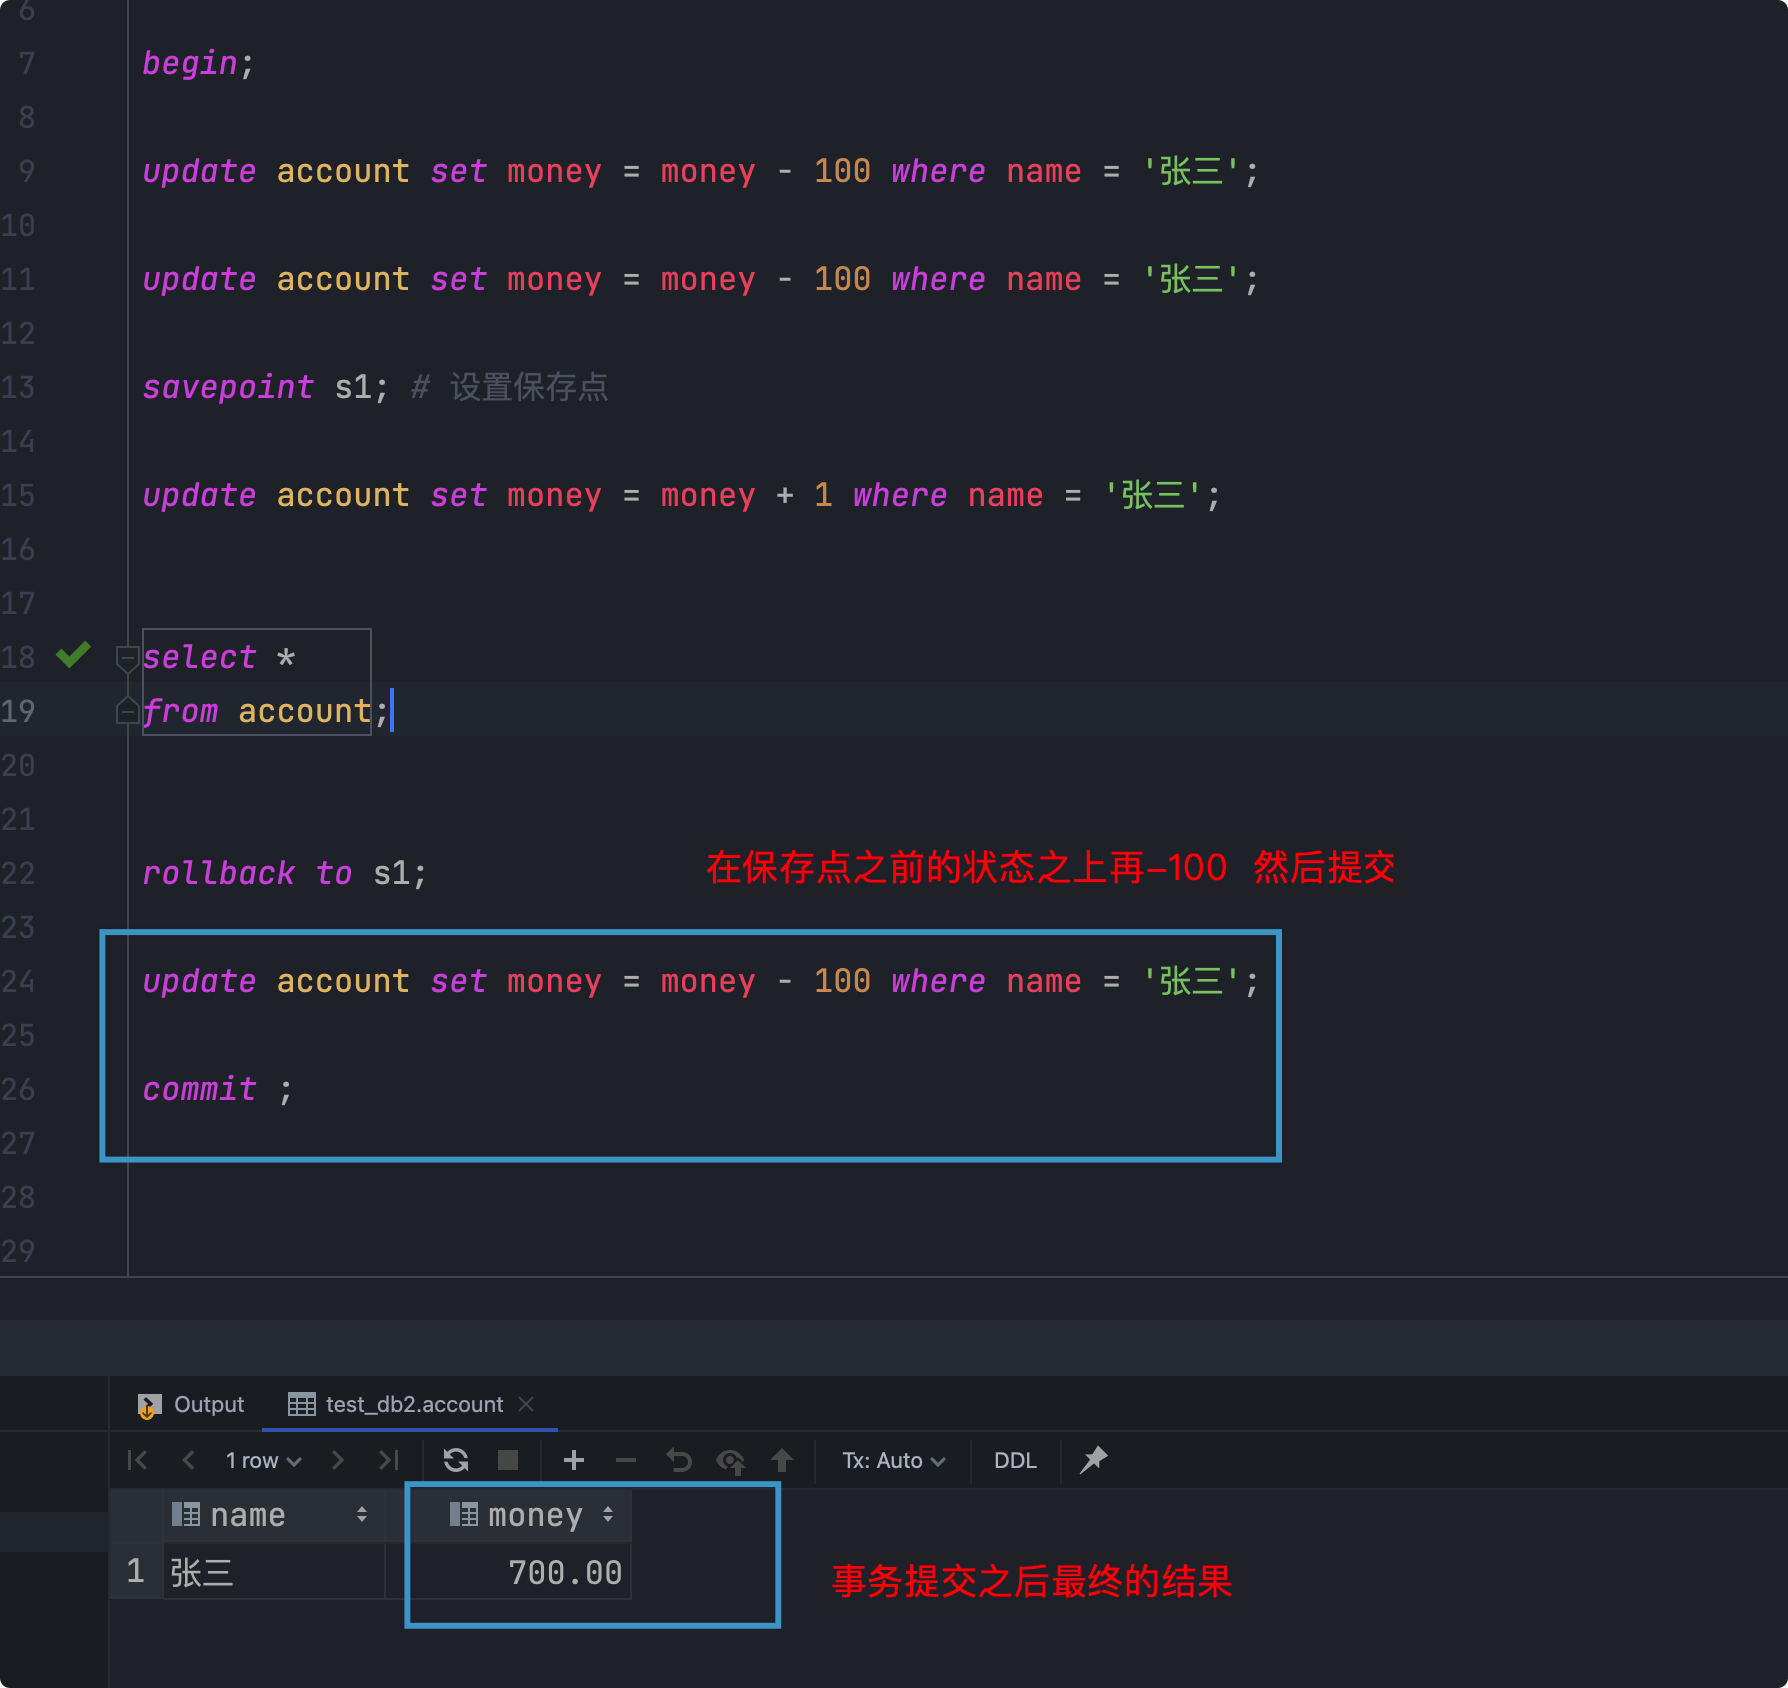Click 'from account' on line 19

click(257, 711)
